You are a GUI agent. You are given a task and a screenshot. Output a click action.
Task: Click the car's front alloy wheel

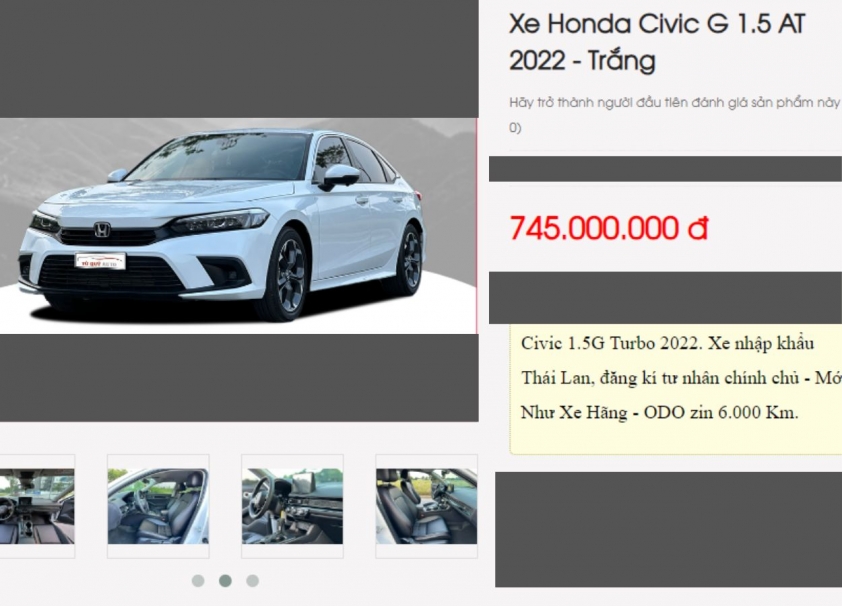coord(289,275)
